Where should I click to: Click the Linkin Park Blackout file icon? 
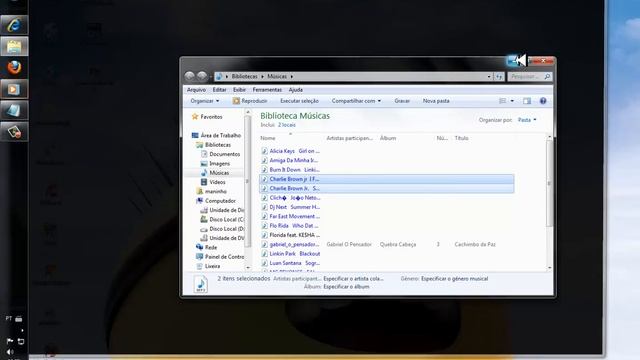coord(264,254)
